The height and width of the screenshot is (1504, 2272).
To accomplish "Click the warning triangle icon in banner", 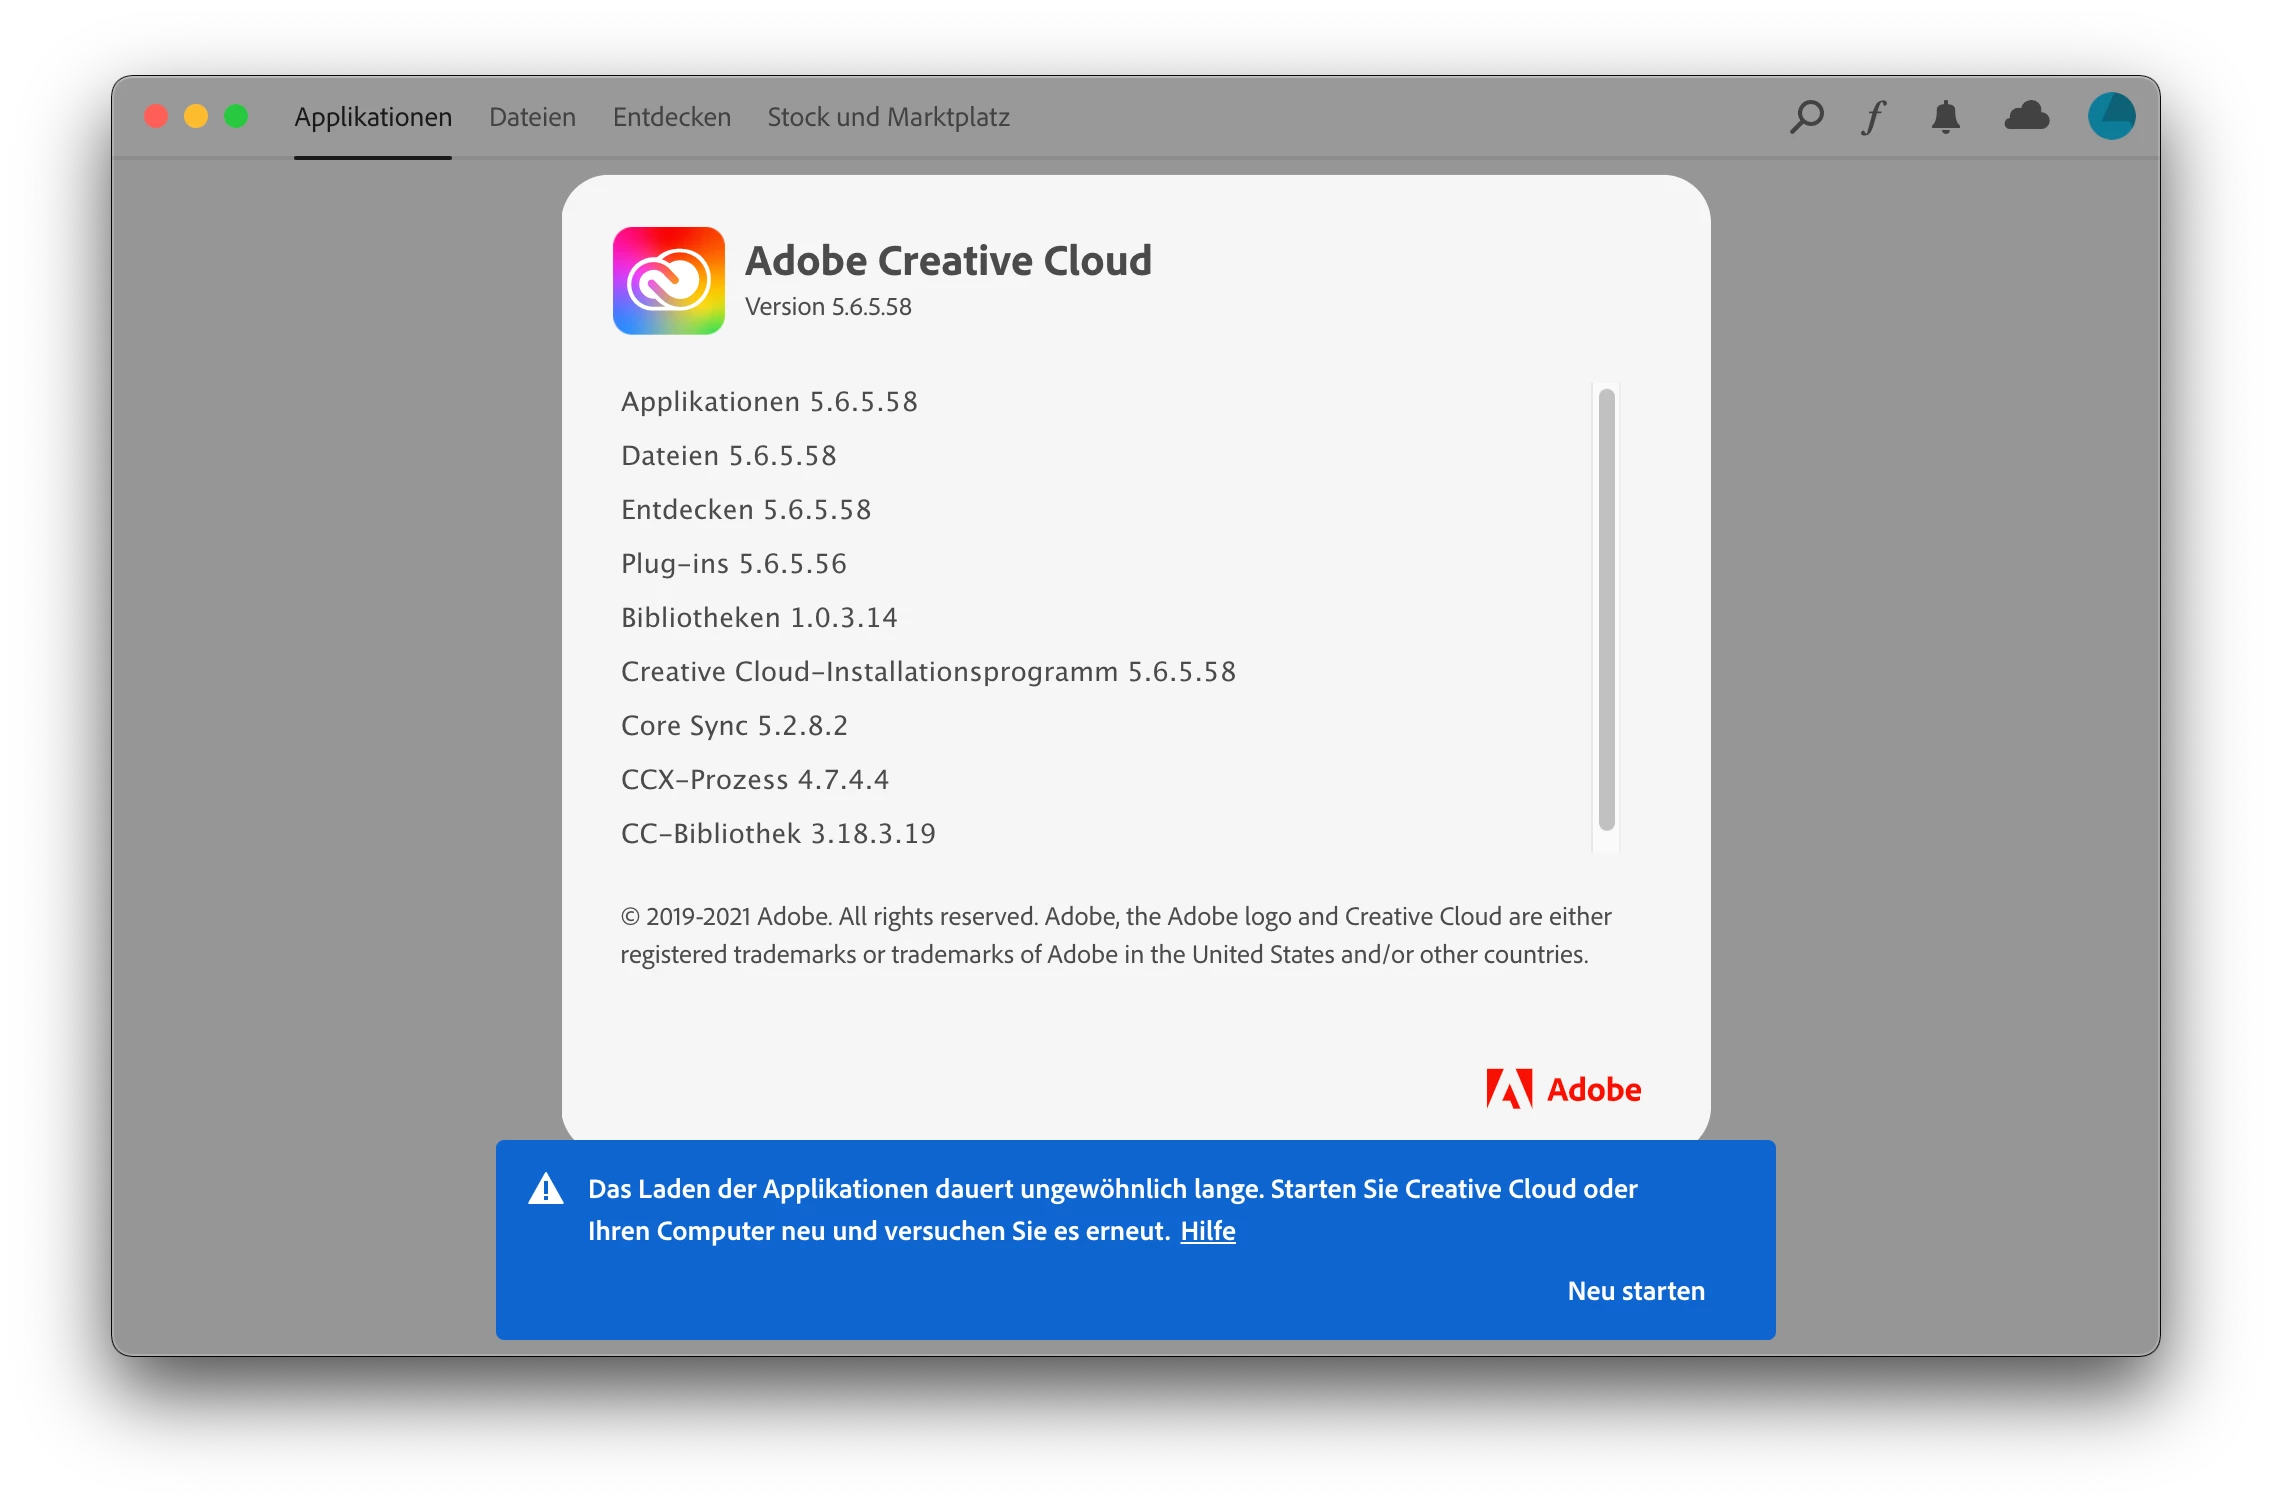I will click(x=546, y=1189).
